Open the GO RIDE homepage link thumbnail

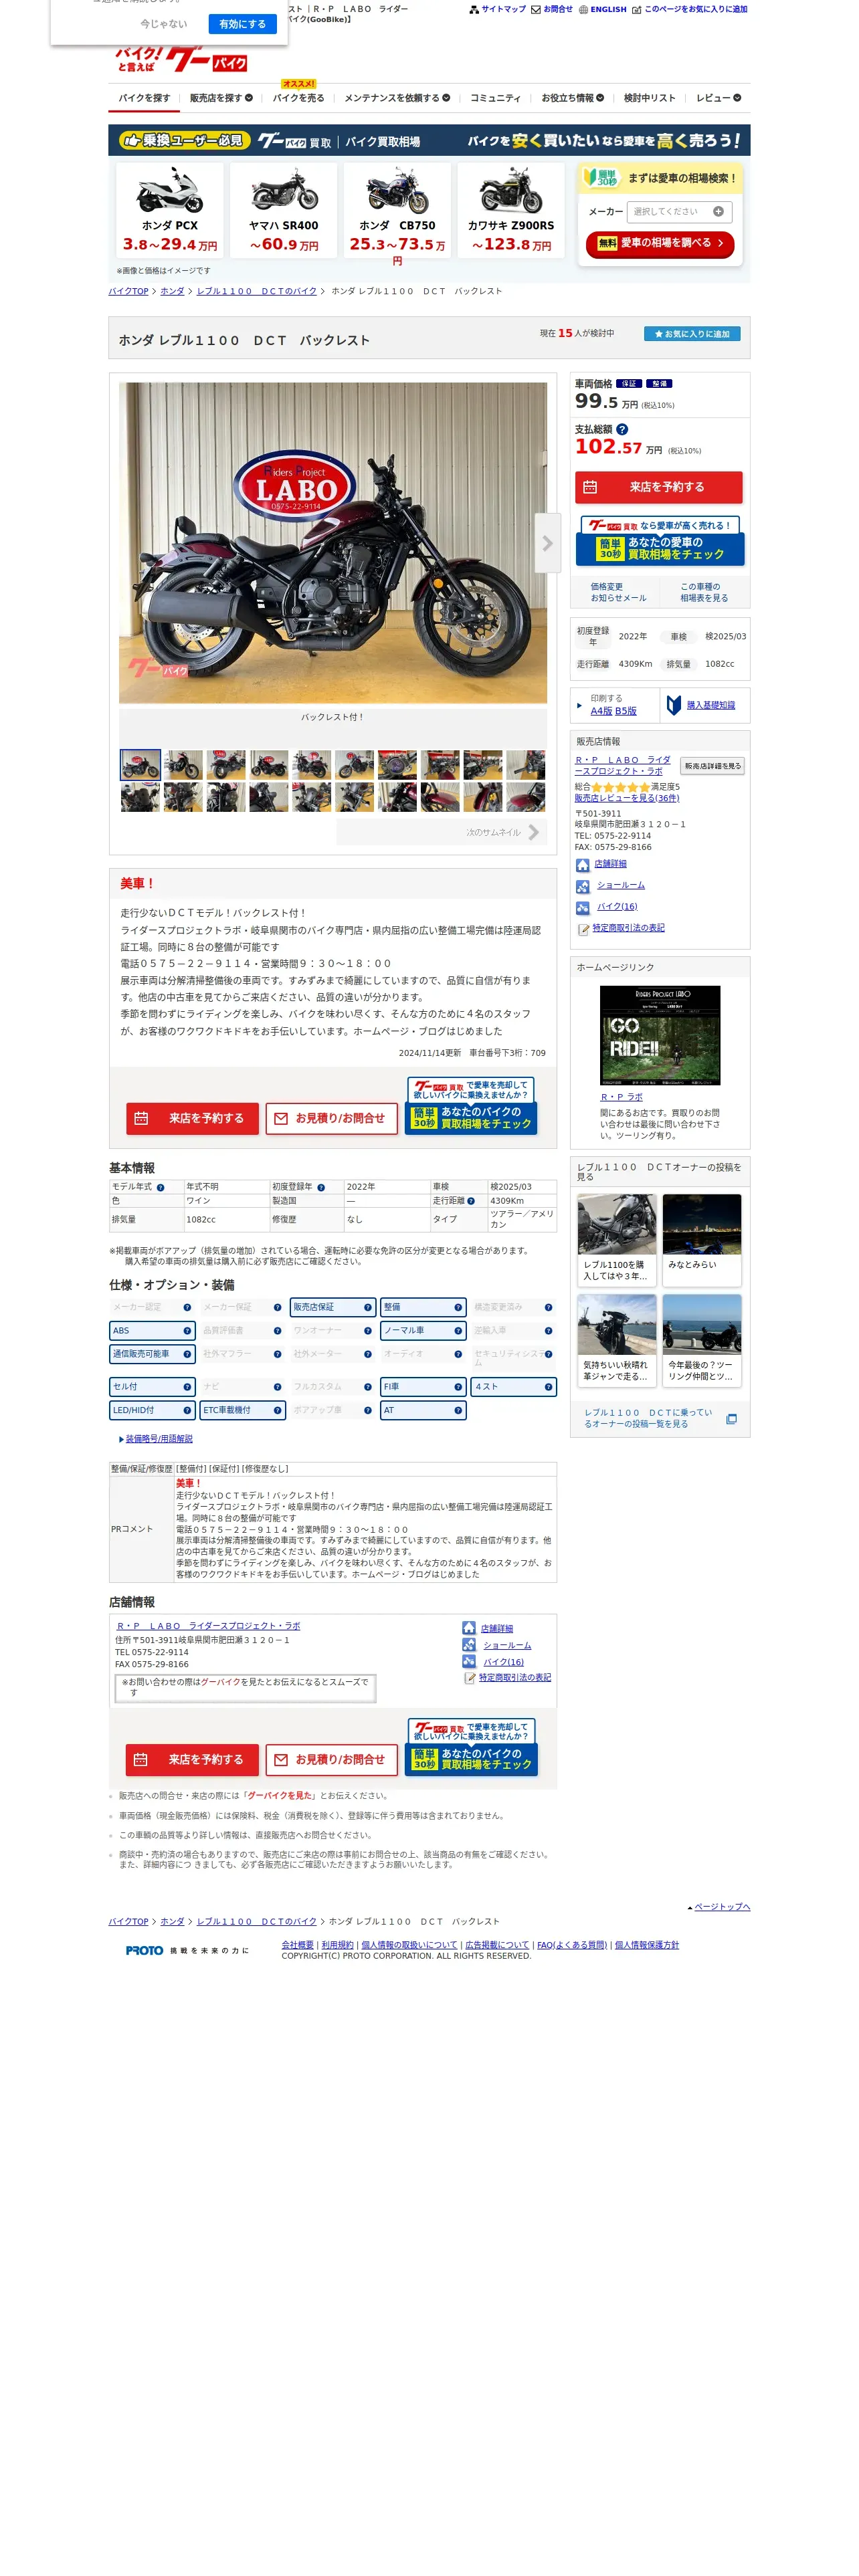[x=659, y=1035]
